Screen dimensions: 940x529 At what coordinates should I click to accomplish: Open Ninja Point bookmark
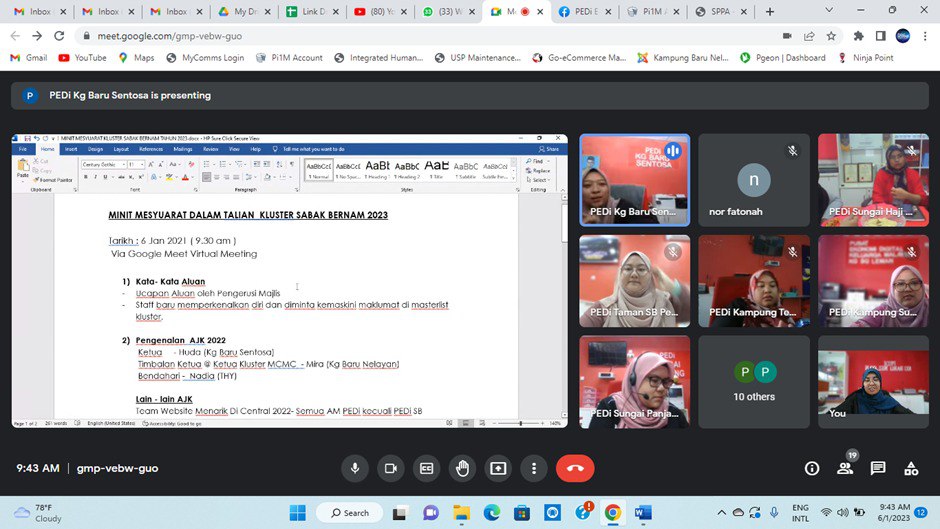click(x=866, y=58)
